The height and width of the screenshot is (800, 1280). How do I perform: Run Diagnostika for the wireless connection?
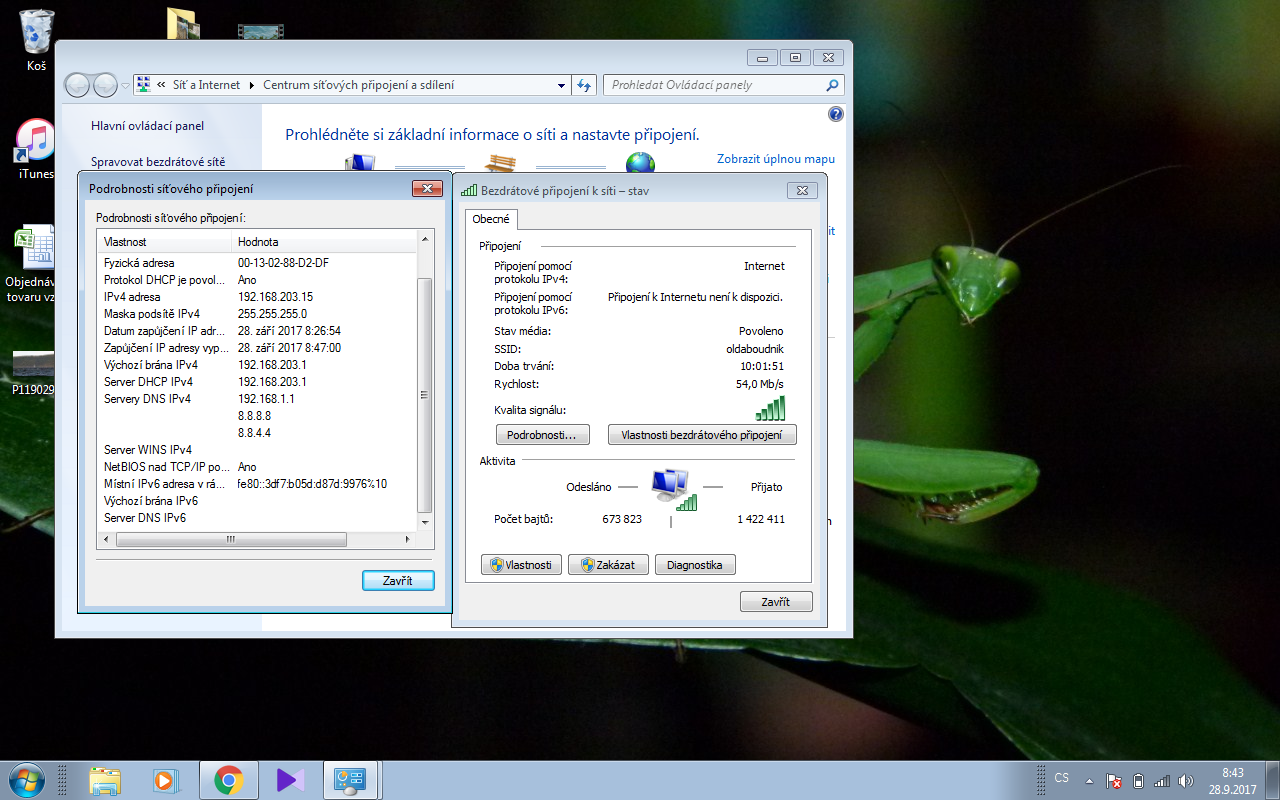695,565
